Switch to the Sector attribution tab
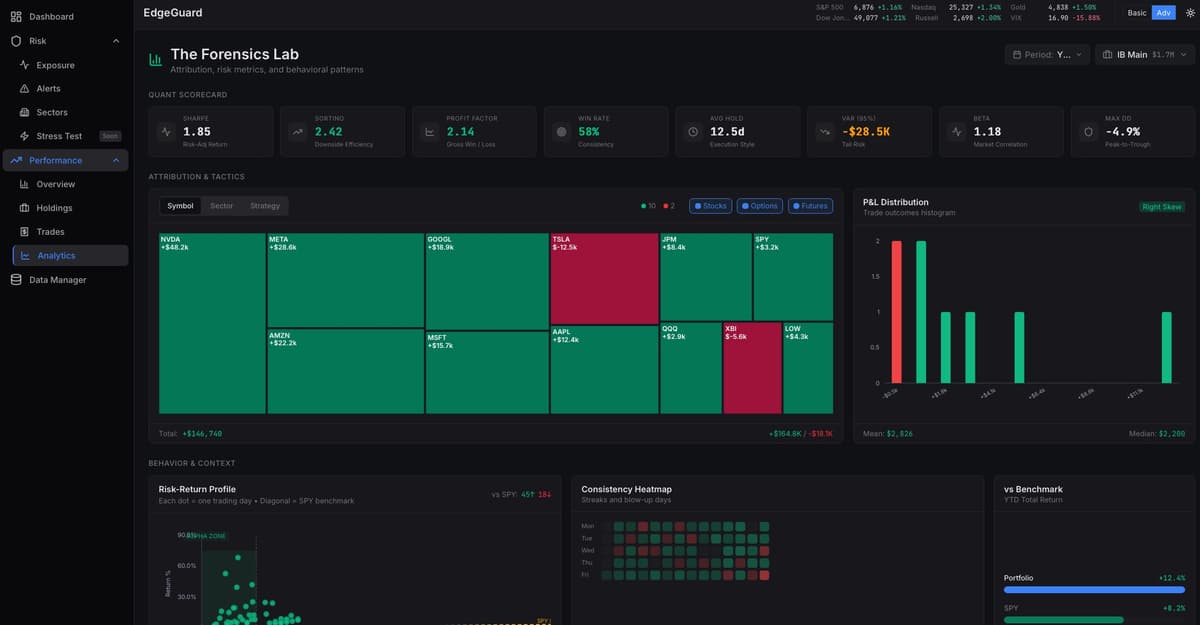 [x=221, y=206]
